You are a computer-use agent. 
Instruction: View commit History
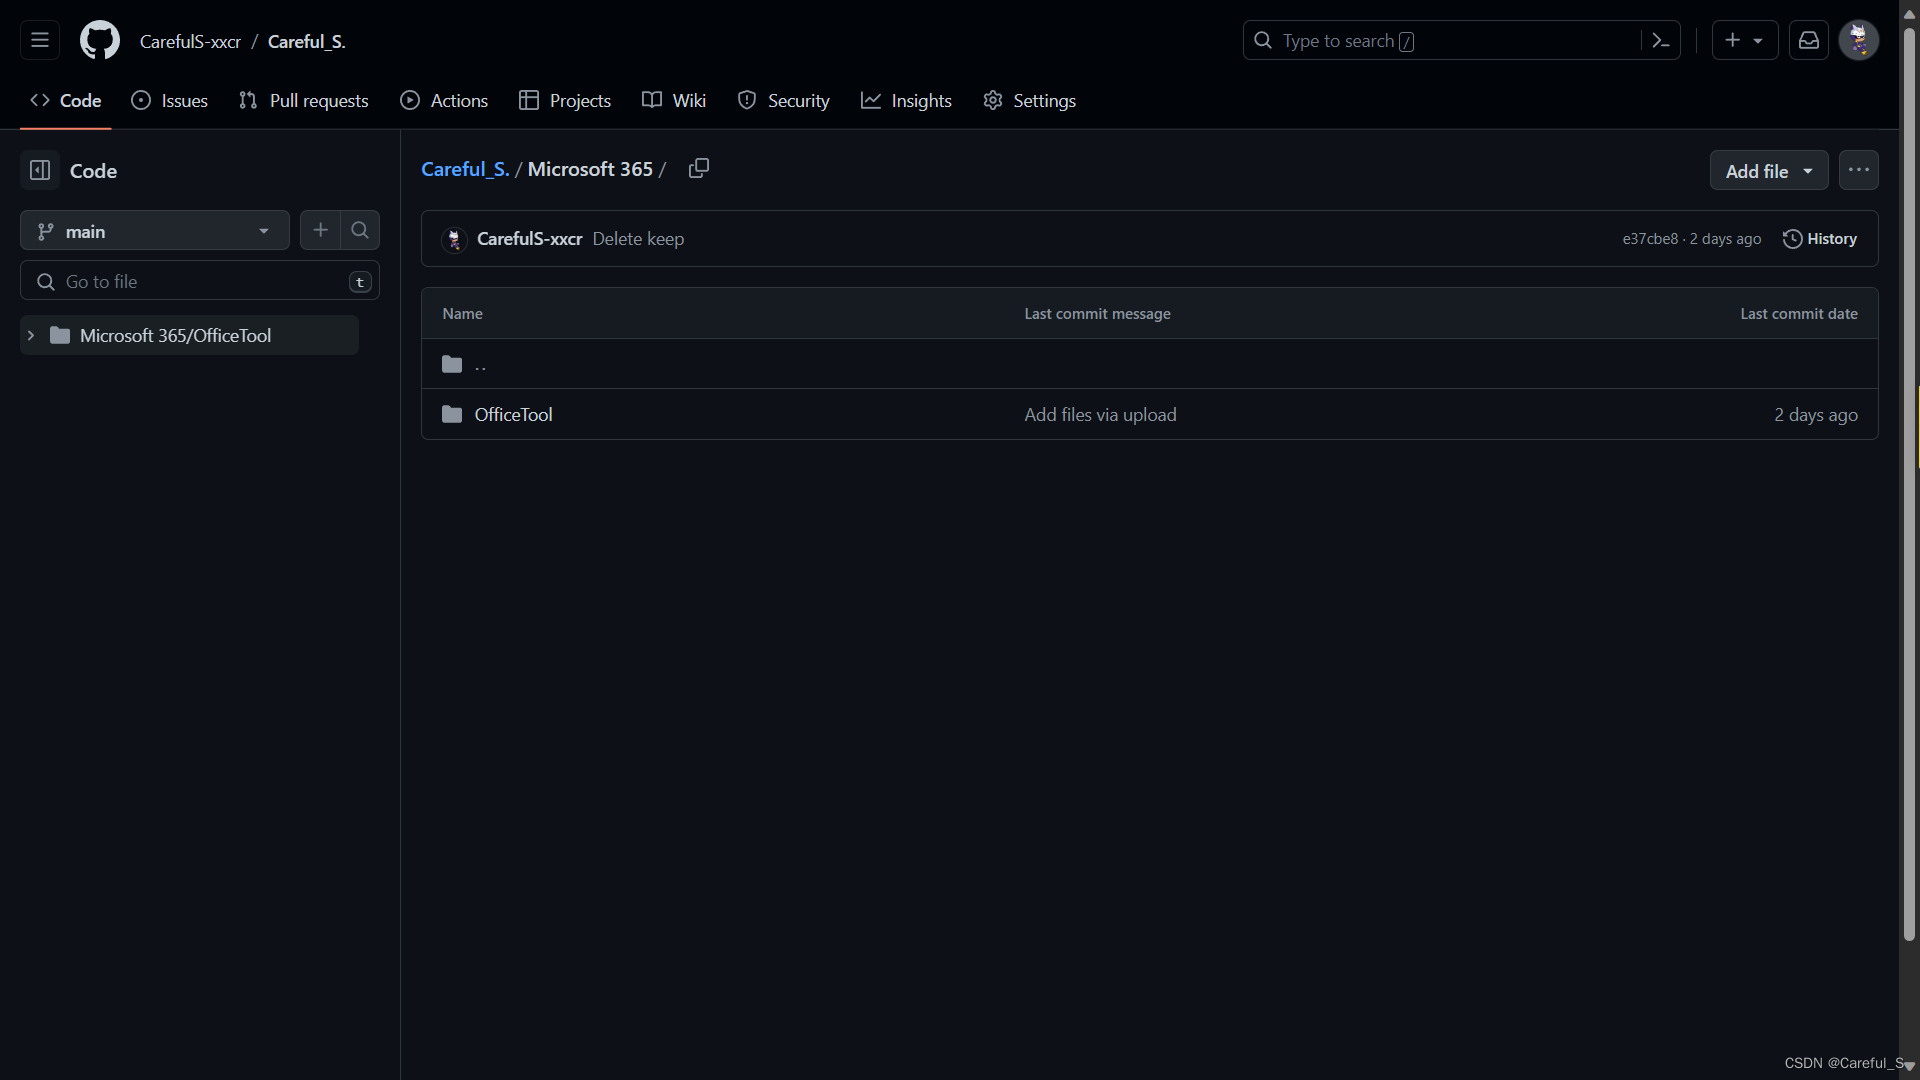pyautogui.click(x=1820, y=239)
